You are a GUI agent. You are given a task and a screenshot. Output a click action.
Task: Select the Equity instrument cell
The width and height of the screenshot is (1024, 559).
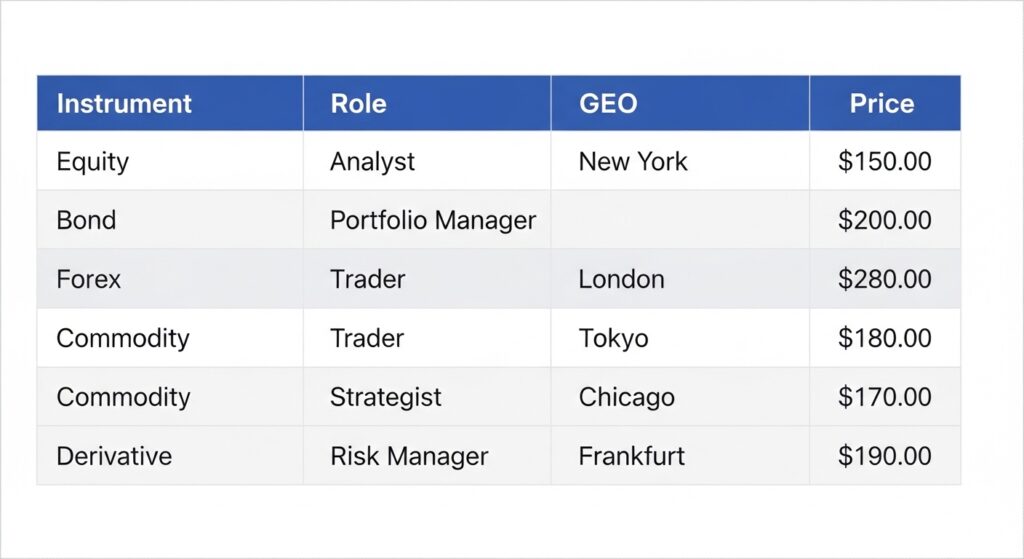pyautogui.click(x=93, y=162)
